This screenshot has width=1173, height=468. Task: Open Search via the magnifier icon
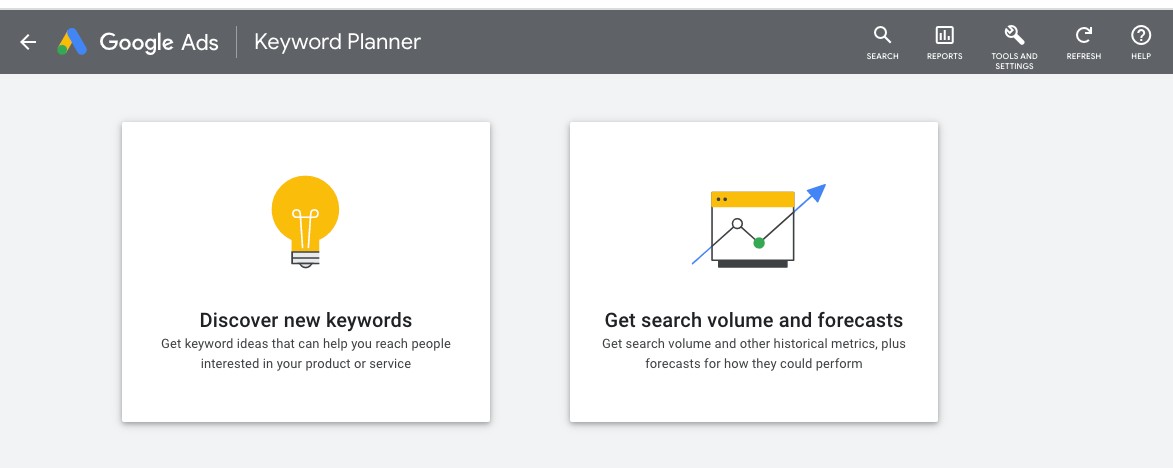pos(882,36)
